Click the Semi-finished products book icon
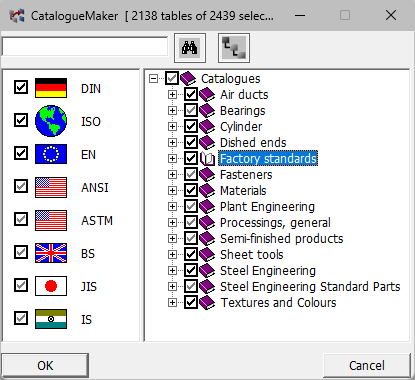Image resolution: width=415 pixels, height=380 pixels. [207, 239]
